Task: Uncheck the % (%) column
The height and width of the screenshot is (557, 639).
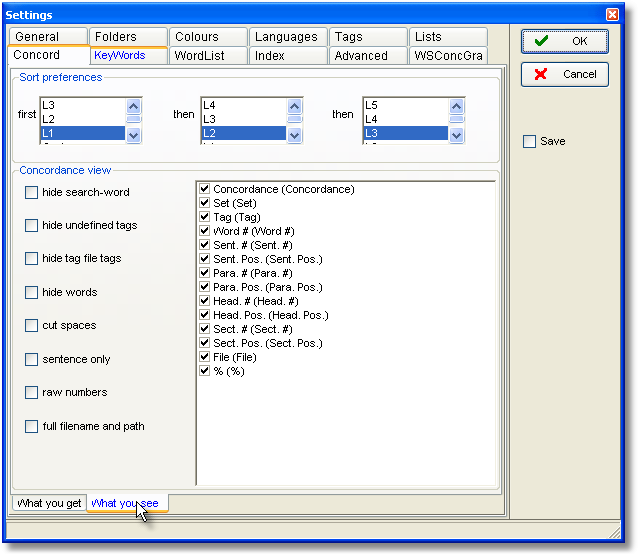Action: (205, 371)
